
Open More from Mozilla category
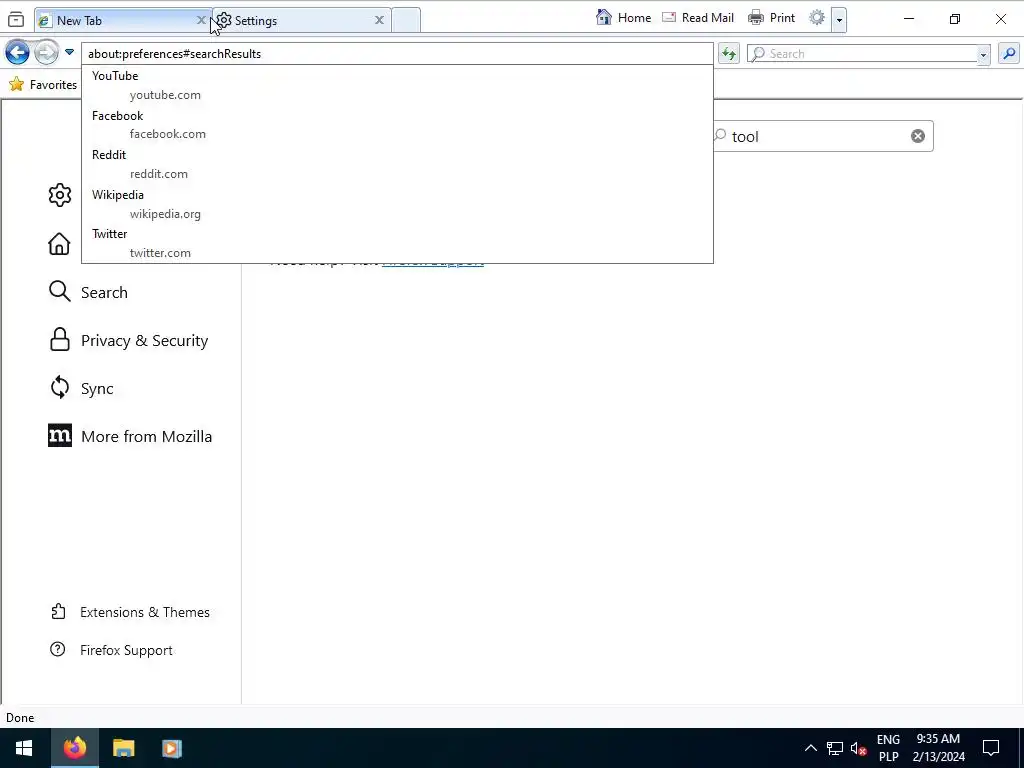point(130,436)
